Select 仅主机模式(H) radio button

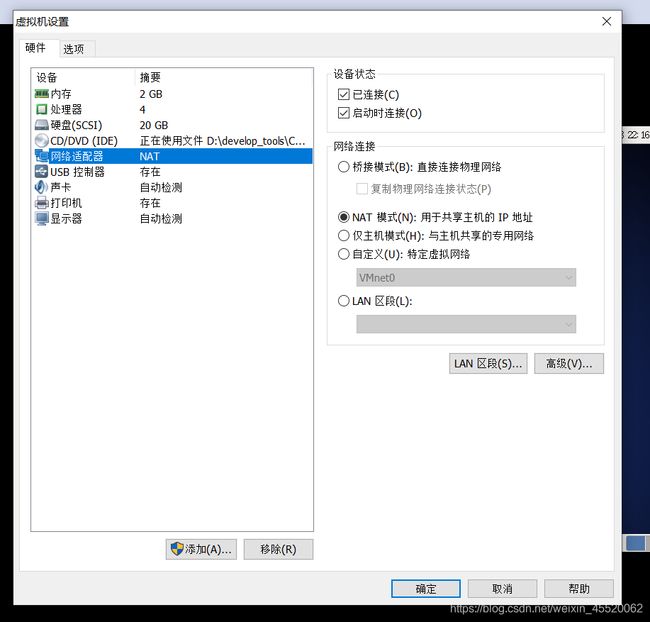(x=344, y=236)
